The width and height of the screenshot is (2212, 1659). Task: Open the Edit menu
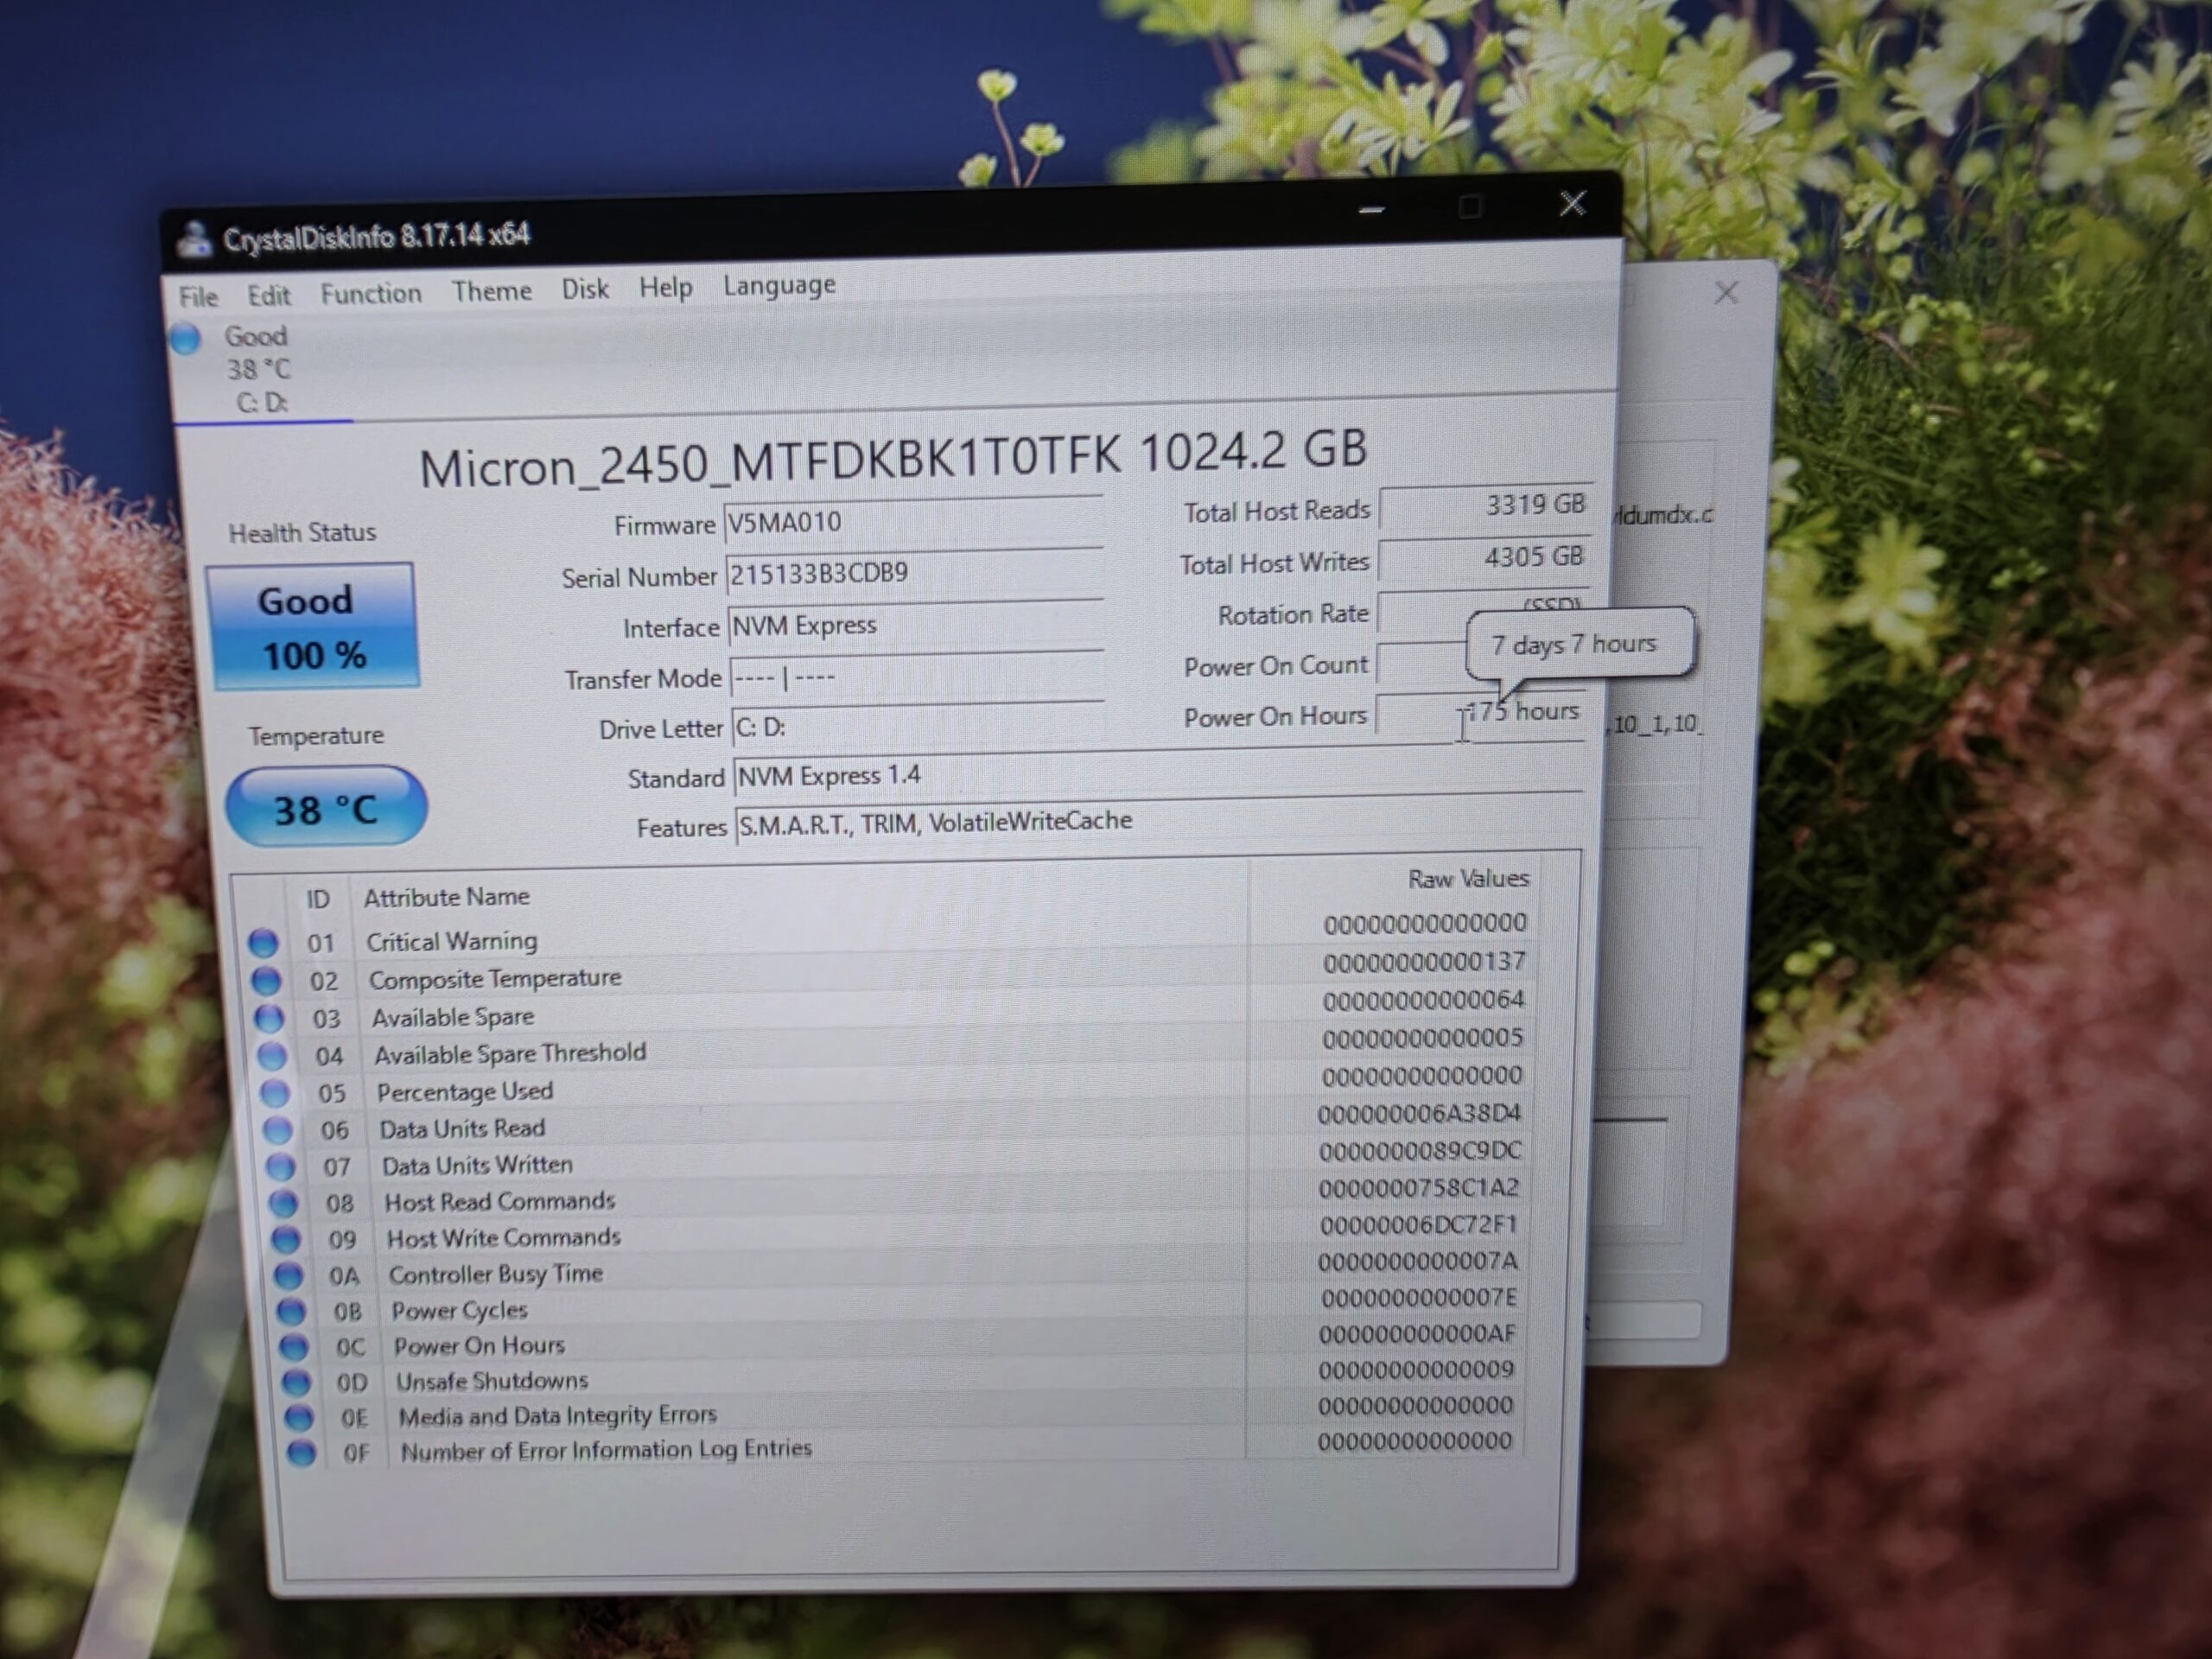tap(269, 295)
